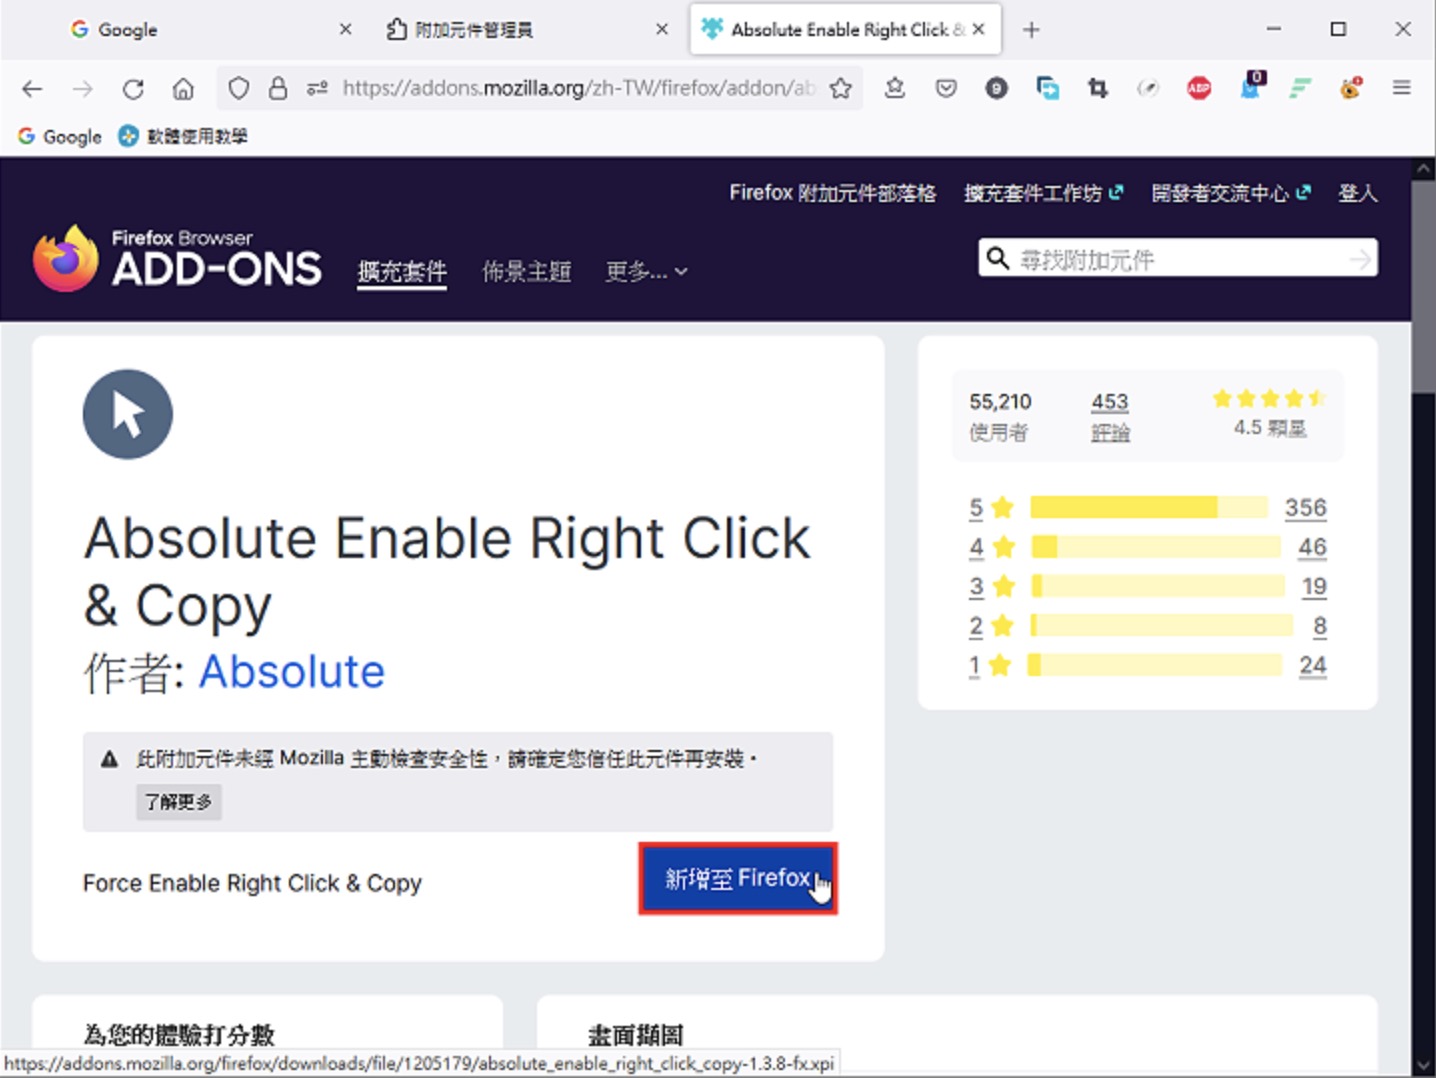
Task: Open the 19 three-star review count
Action: click(x=1314, y=586)
